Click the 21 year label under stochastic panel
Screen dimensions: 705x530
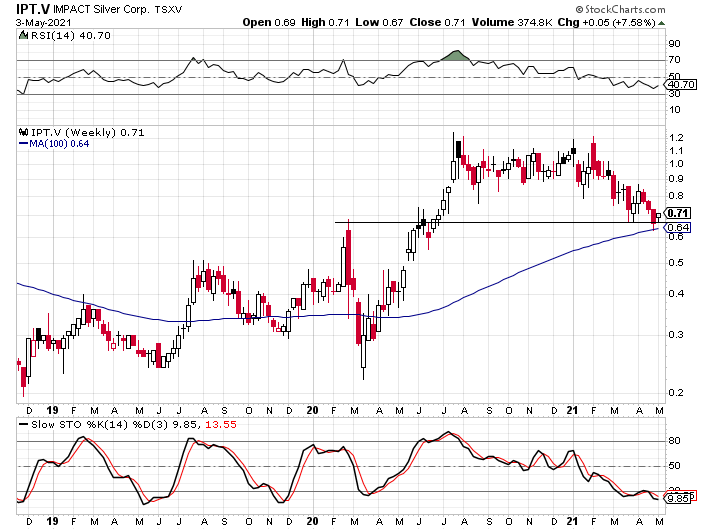pos(572,521)
